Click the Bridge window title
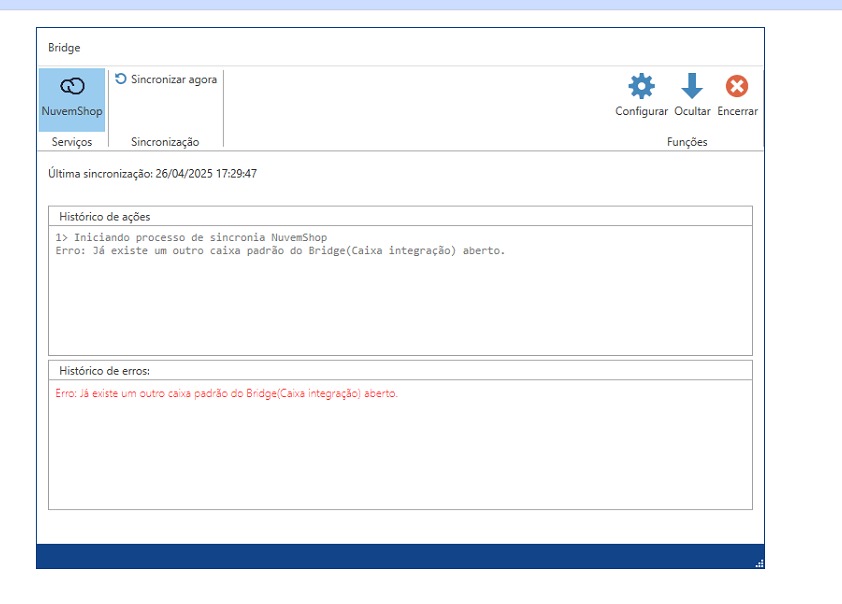This screenshot has height=604, width=842. pos(64,48)
